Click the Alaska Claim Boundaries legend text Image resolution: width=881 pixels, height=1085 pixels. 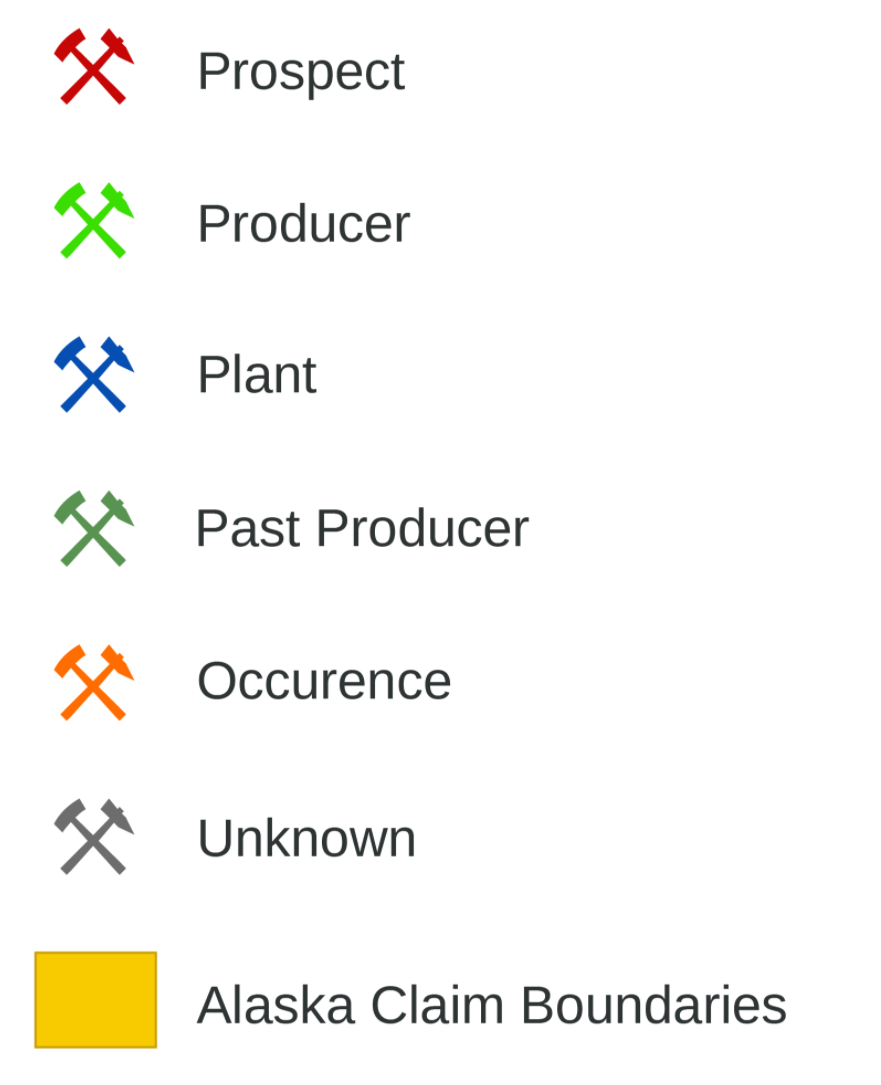pyautogui.click(x=492, y=1005)
